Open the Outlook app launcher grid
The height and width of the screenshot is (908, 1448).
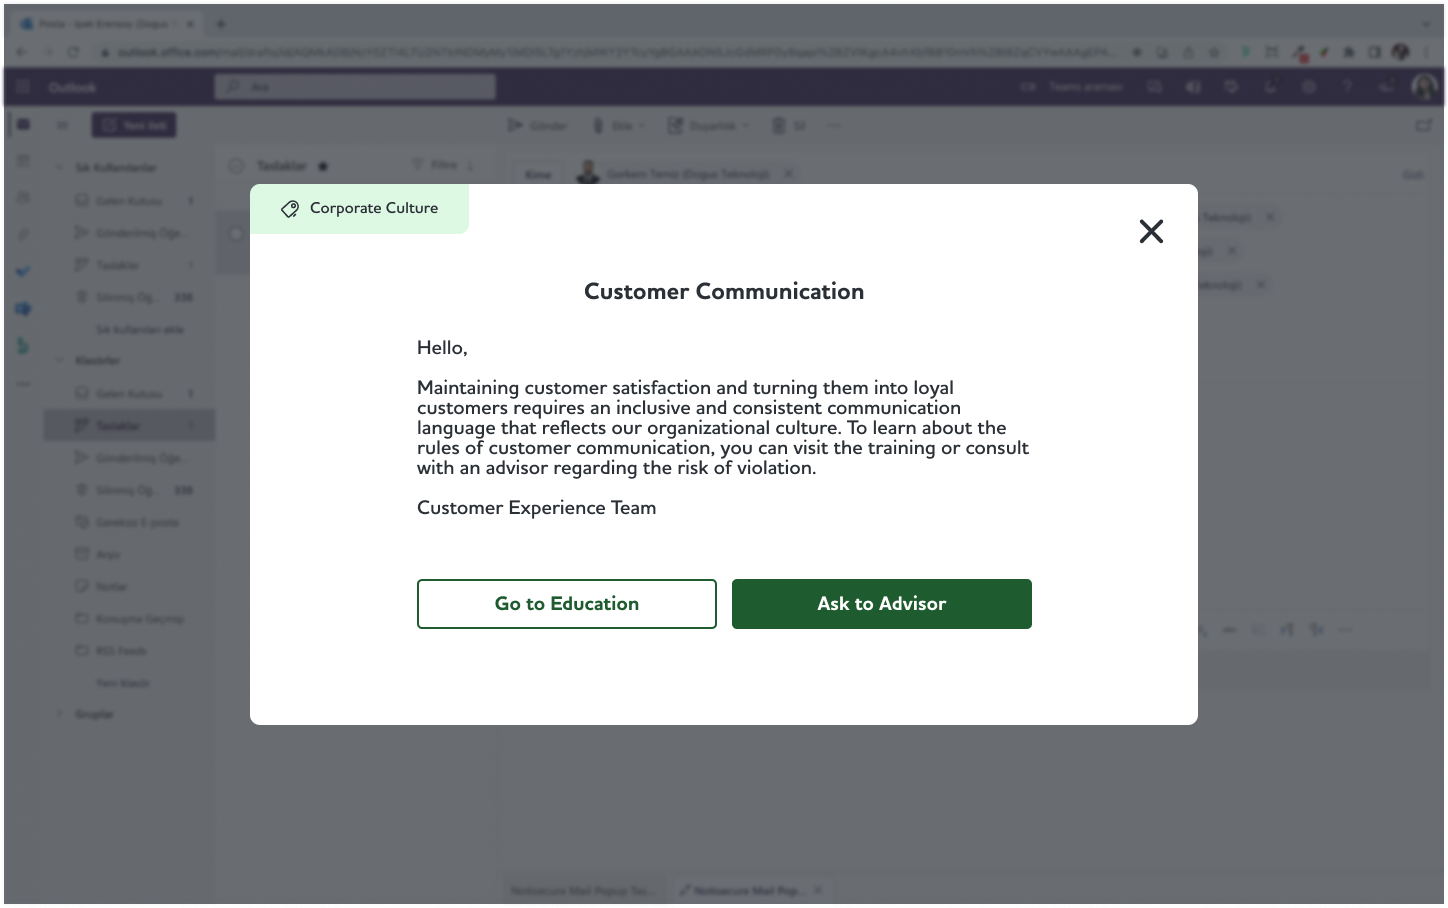point(24,87)
